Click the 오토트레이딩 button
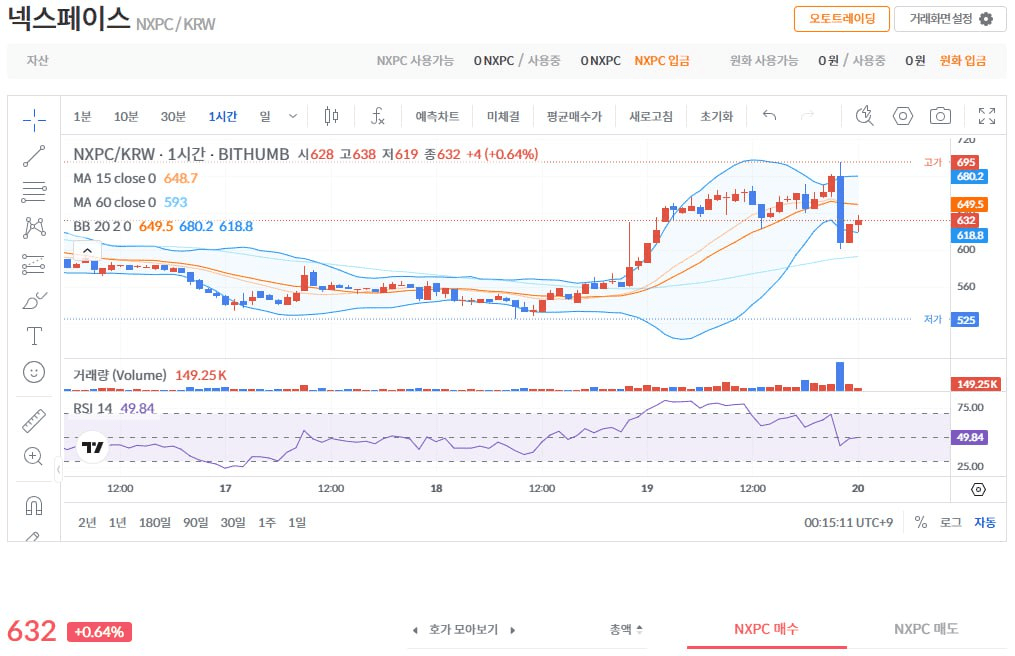 [x=841, y=19]
